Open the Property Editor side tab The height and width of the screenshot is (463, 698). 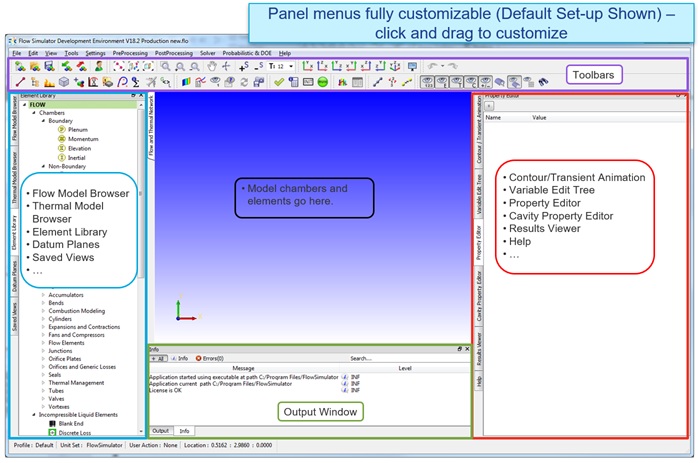pyautogui.click(x=478, y=241)
